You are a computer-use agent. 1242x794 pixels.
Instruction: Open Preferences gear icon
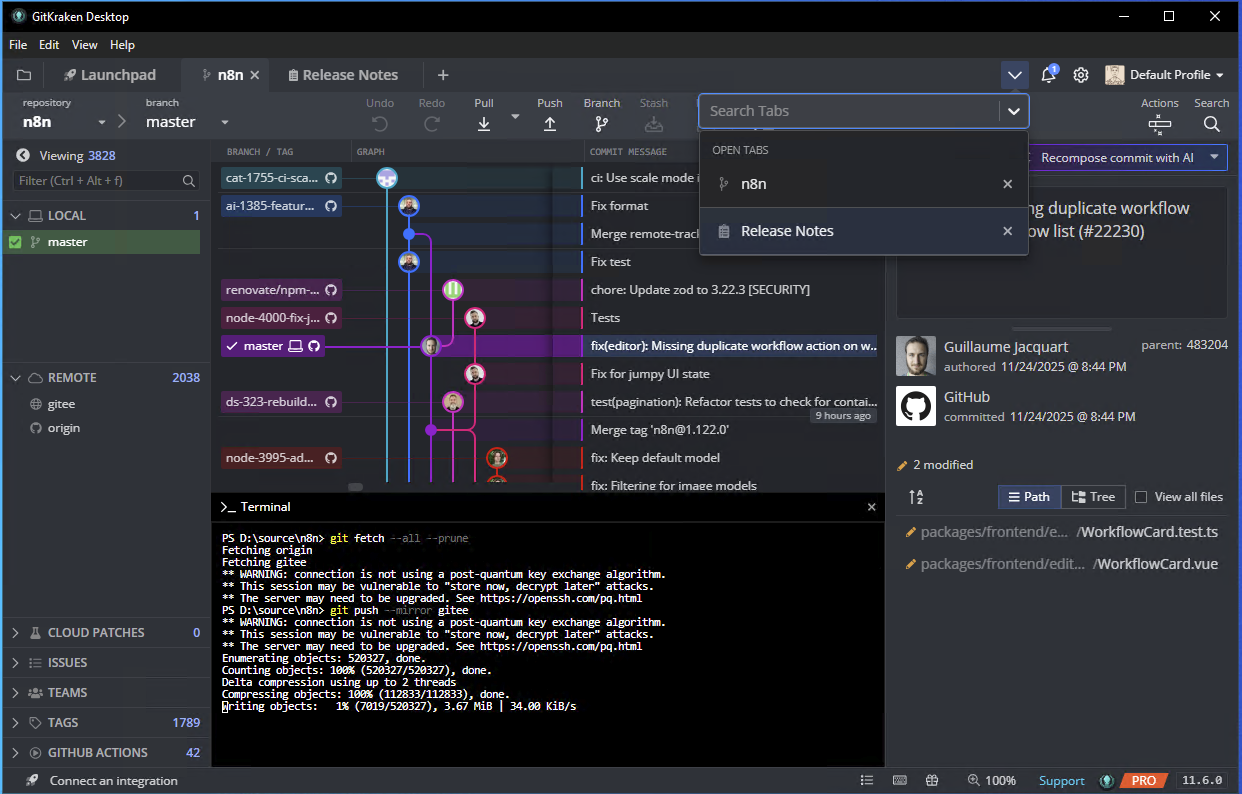click(1081, 75)
